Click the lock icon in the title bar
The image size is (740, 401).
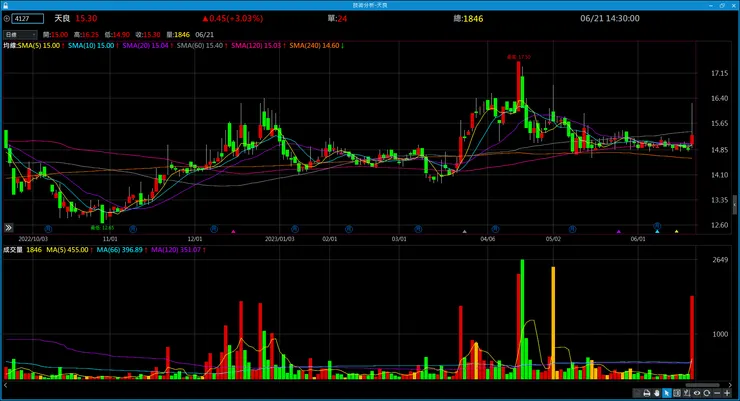[6, 5]
